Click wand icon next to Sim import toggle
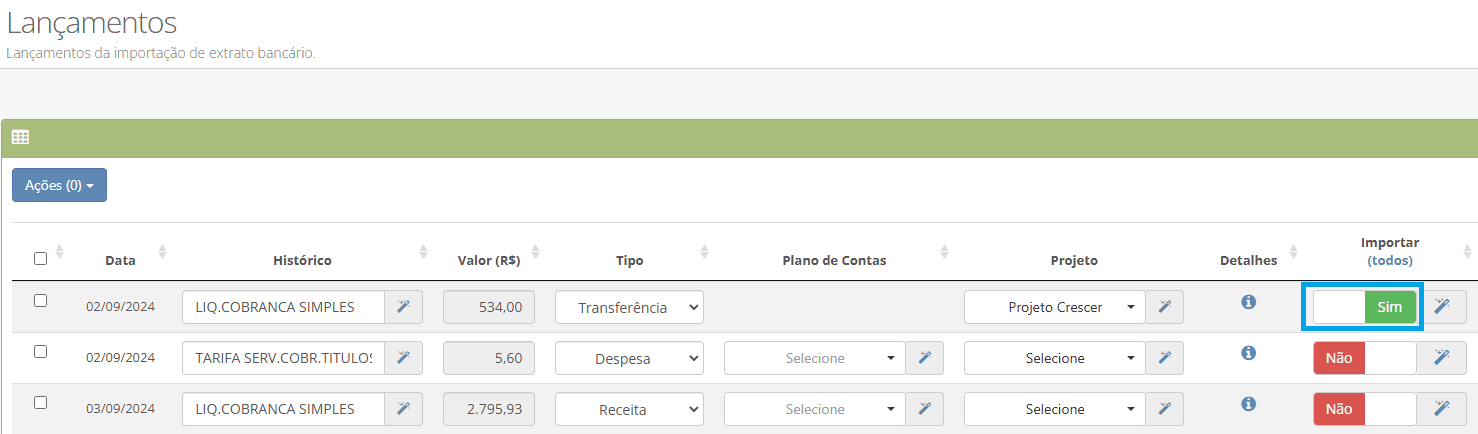This screenshot has width=1478, height=434. click(x=1442, y=307)
